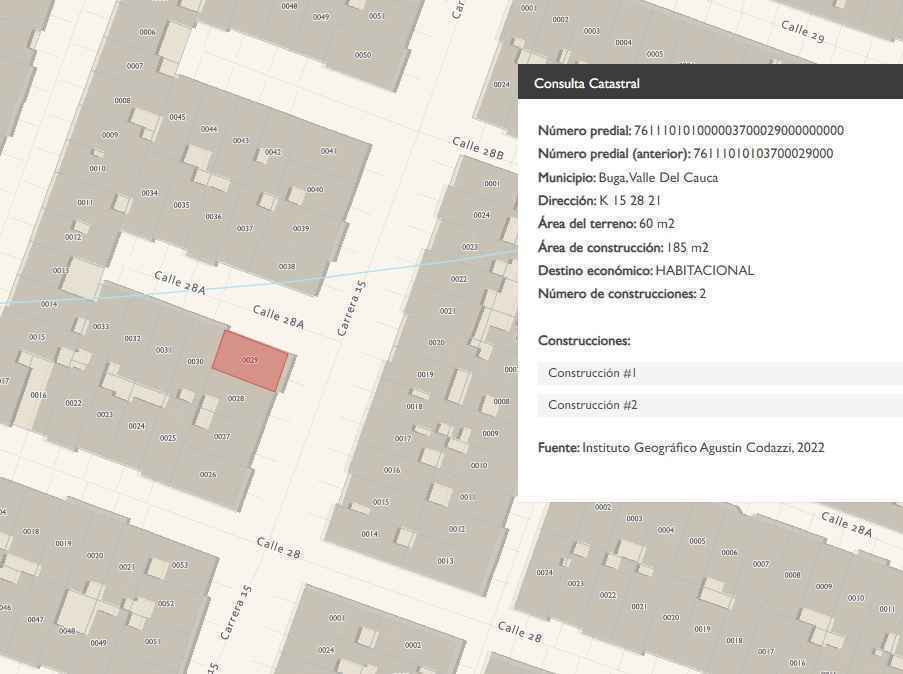
Task: Click parcel 0050 at the top
Action: click(x=362, y=55)
